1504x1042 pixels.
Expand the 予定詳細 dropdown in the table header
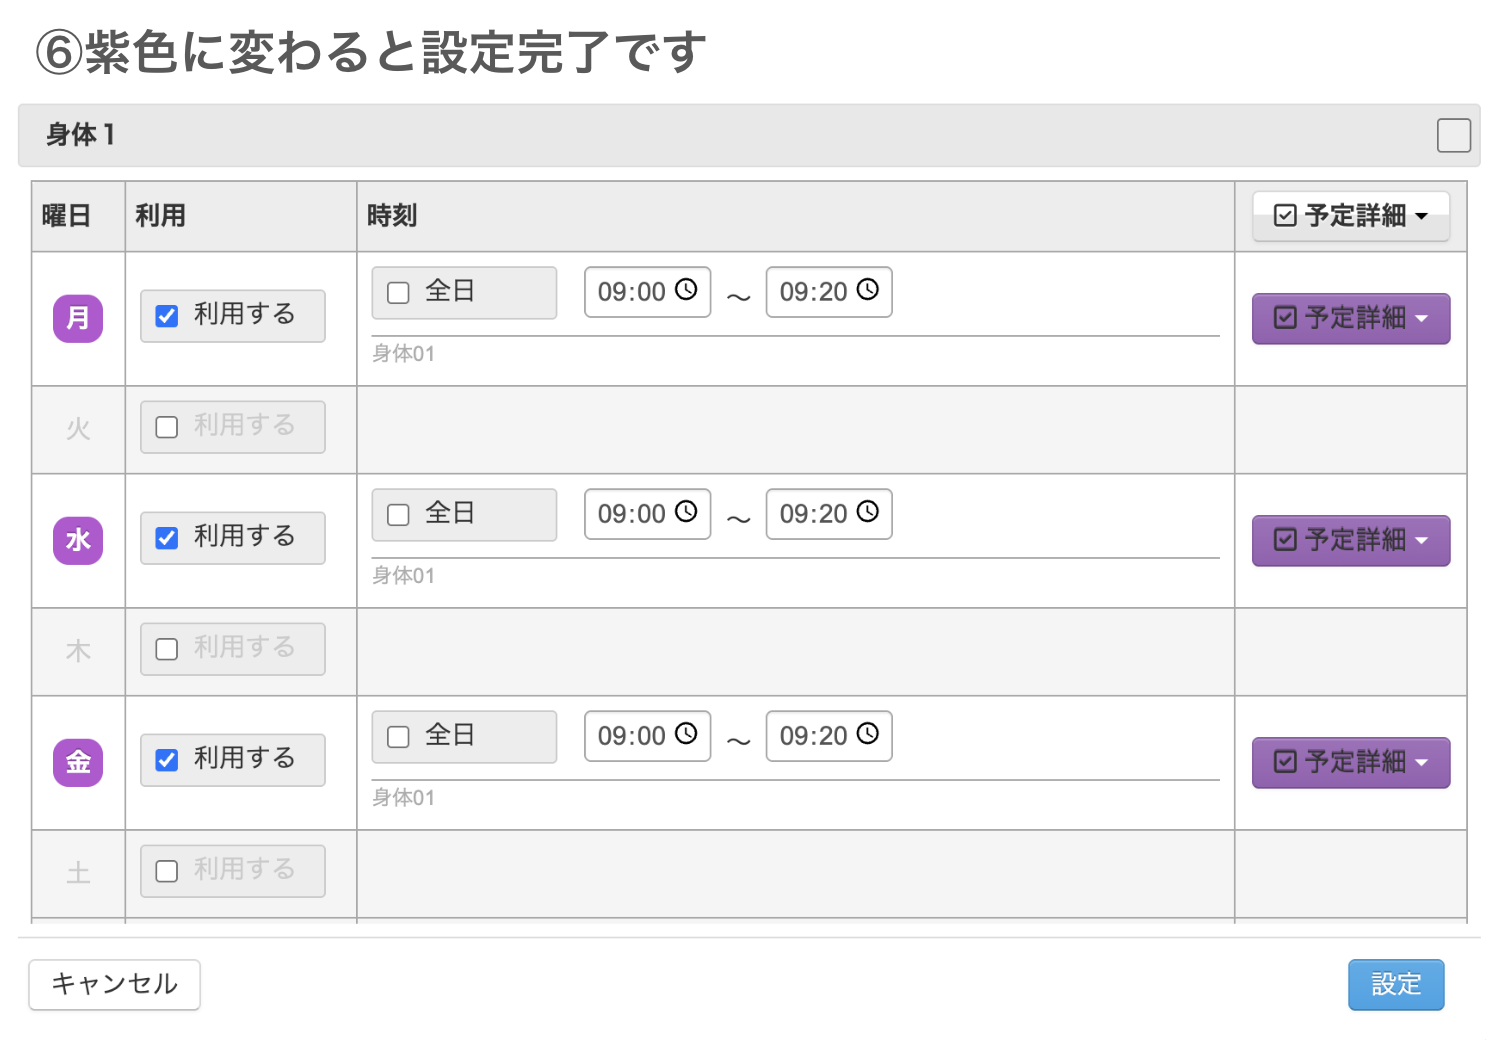pos(1350,216)
